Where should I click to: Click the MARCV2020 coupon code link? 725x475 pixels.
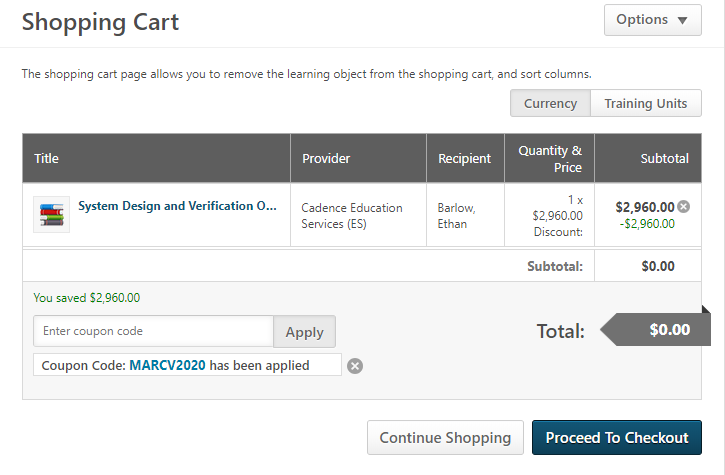pos(167,365)
